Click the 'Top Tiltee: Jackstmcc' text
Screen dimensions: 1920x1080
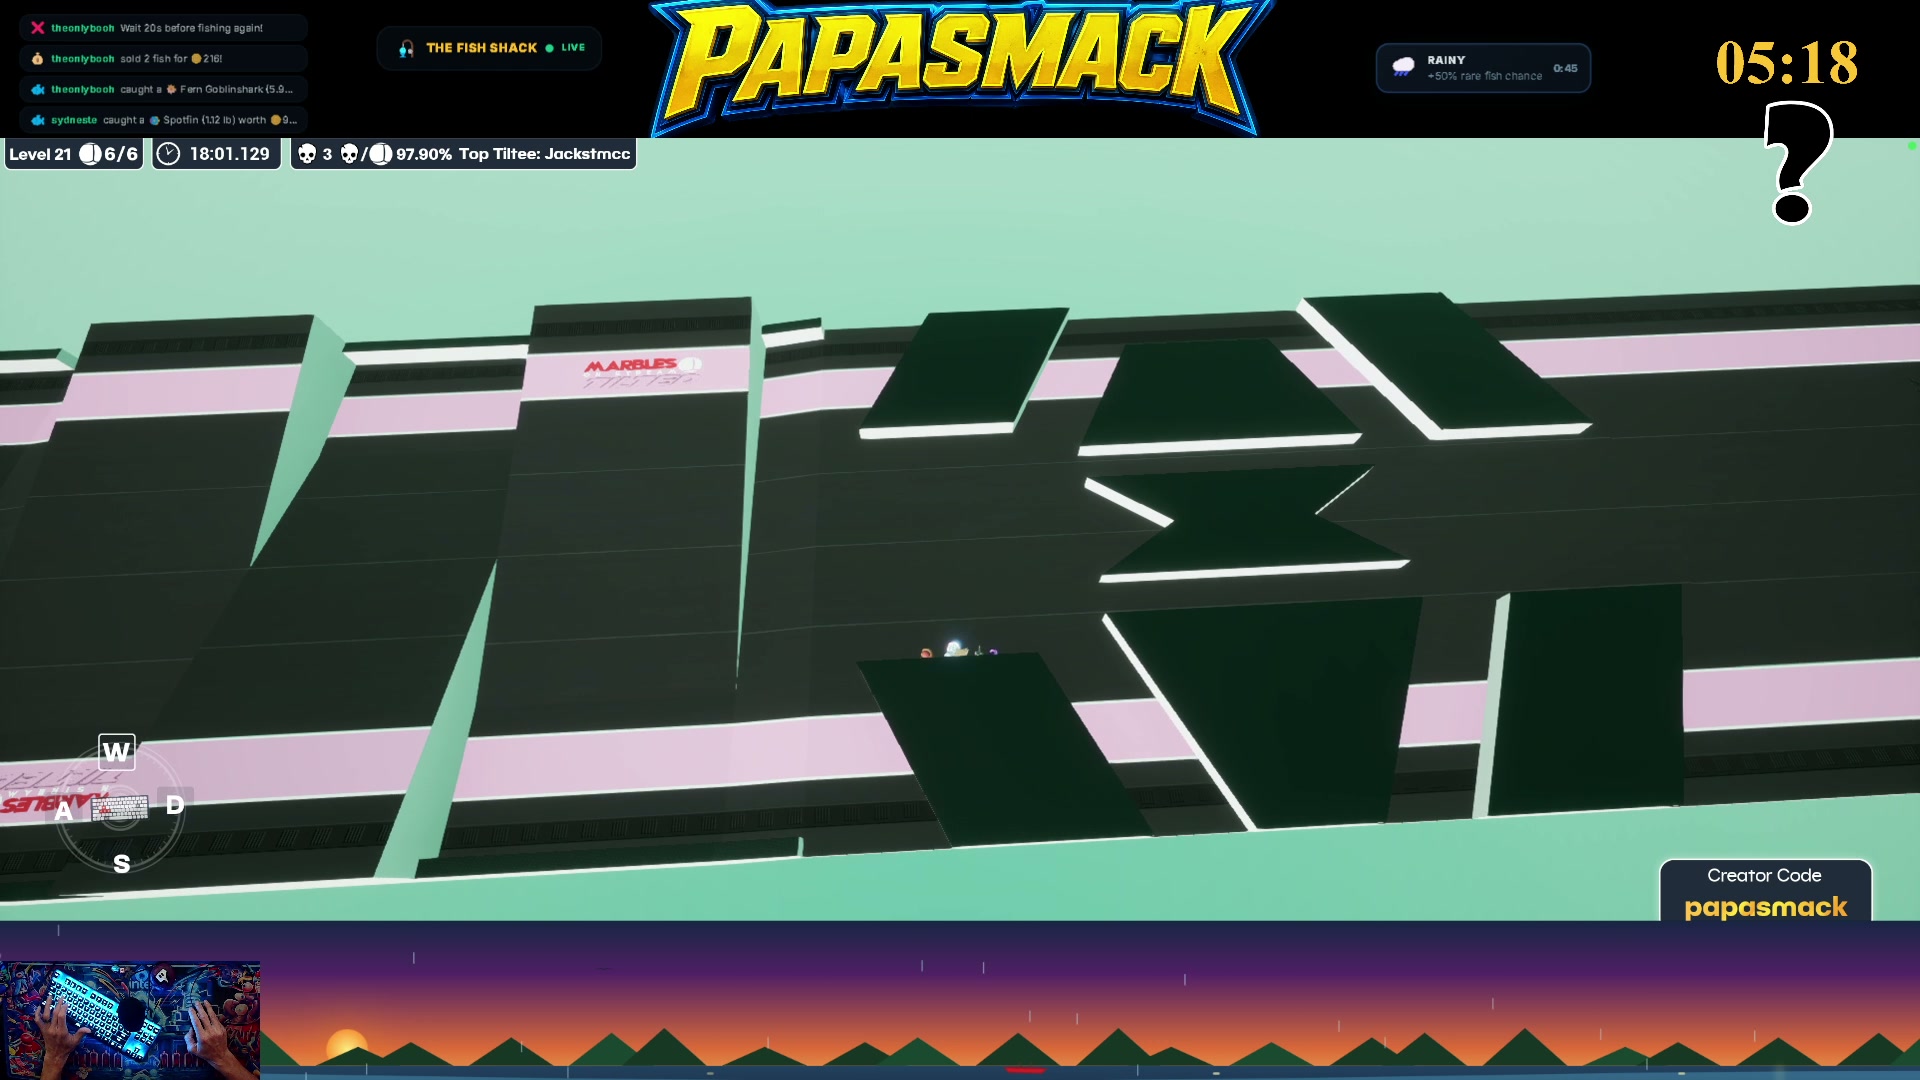tap(545, 154)
